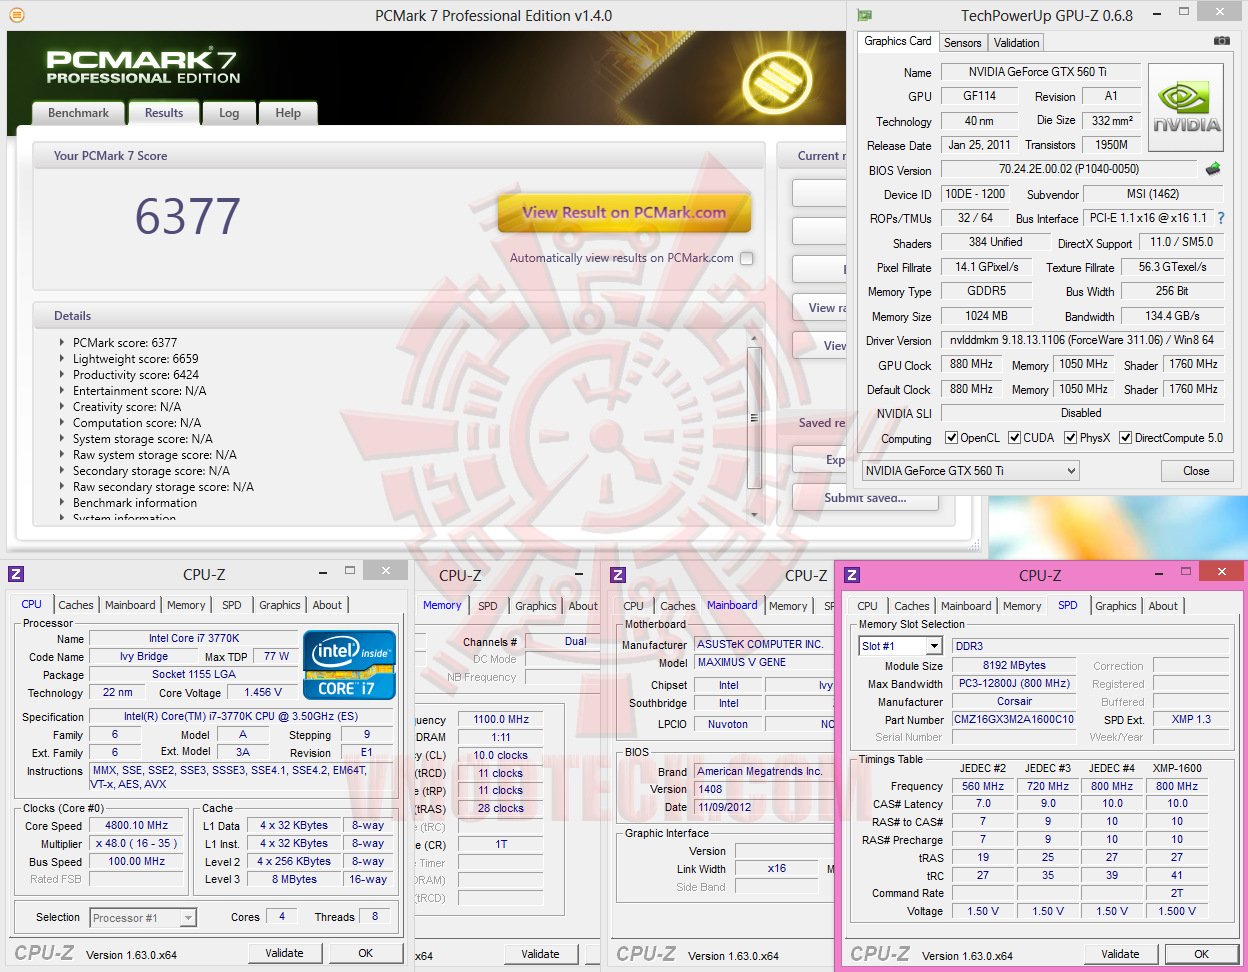Click Validate in the pink SPD CPU-Z window
The width and height of the screenshot is (1248, 972).
point(1120,954)
